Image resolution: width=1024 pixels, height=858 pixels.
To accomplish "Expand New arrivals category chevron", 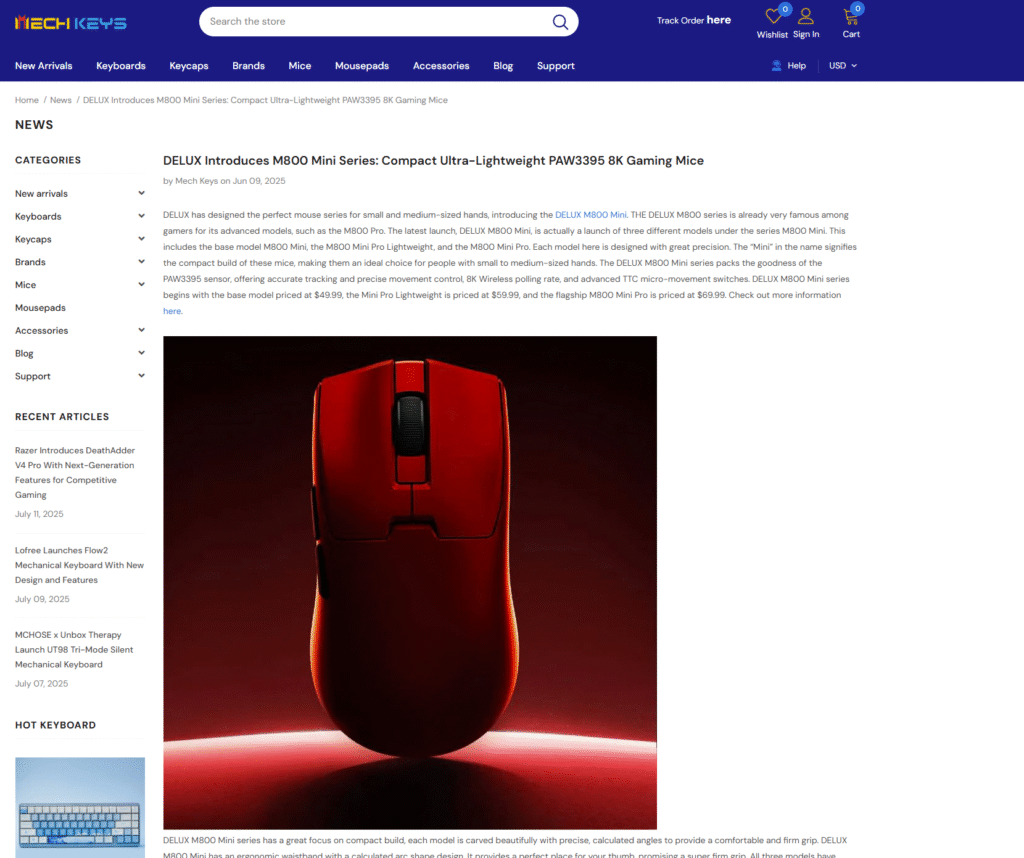I will click(141, 193).
